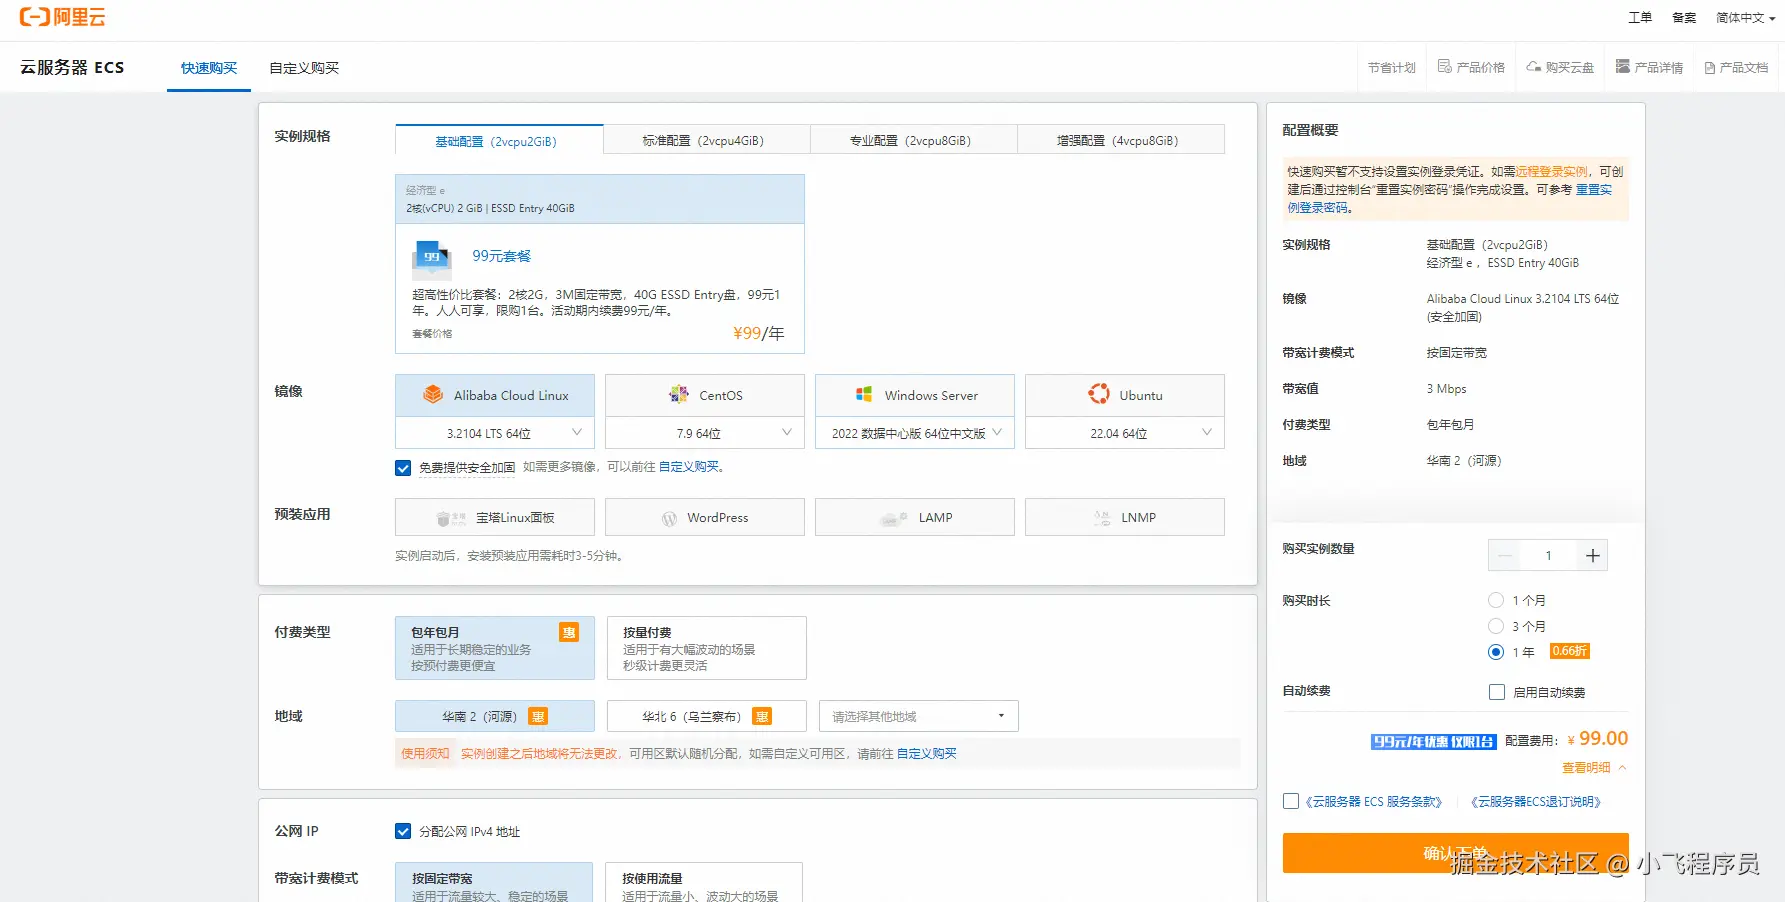Click the WordPress logo icon
The image size is (1785, 902).
click(x=670, y=518)
